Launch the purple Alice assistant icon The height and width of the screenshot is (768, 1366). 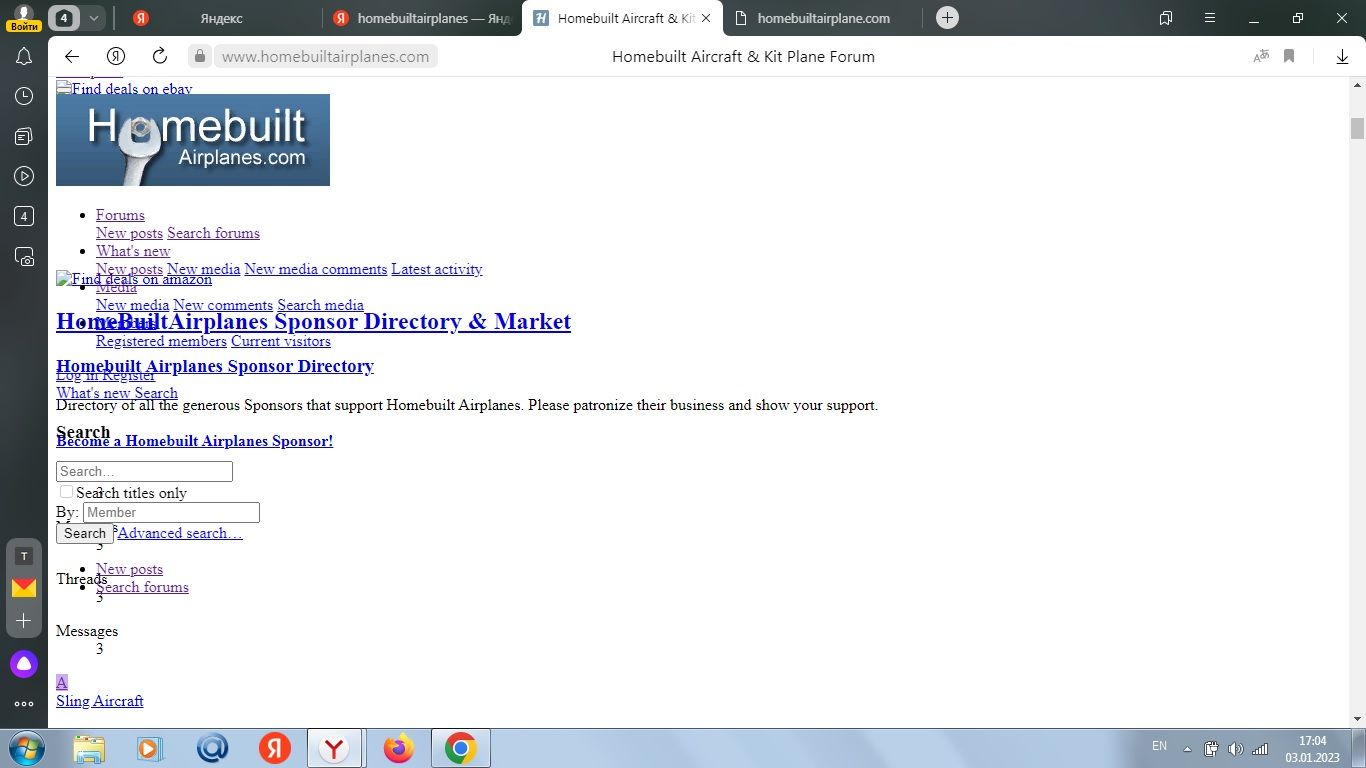[x=24, y=664]
